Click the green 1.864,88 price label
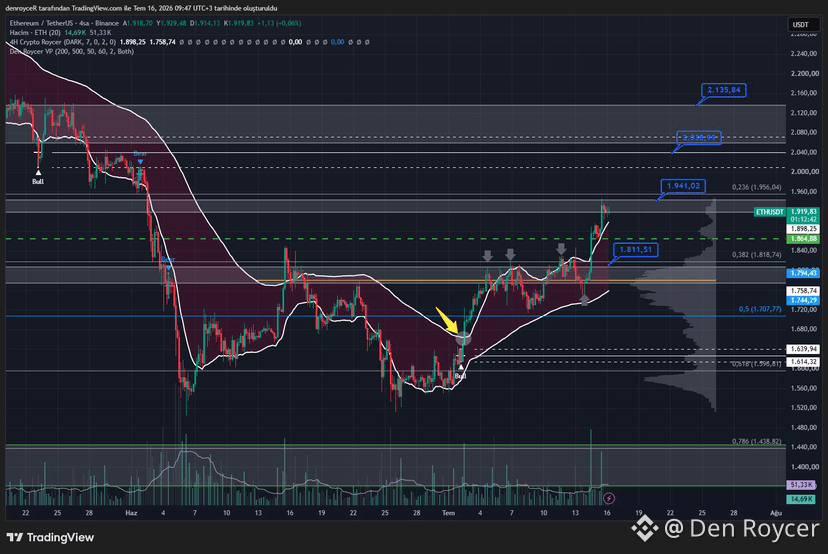 (x=803, y=239)
